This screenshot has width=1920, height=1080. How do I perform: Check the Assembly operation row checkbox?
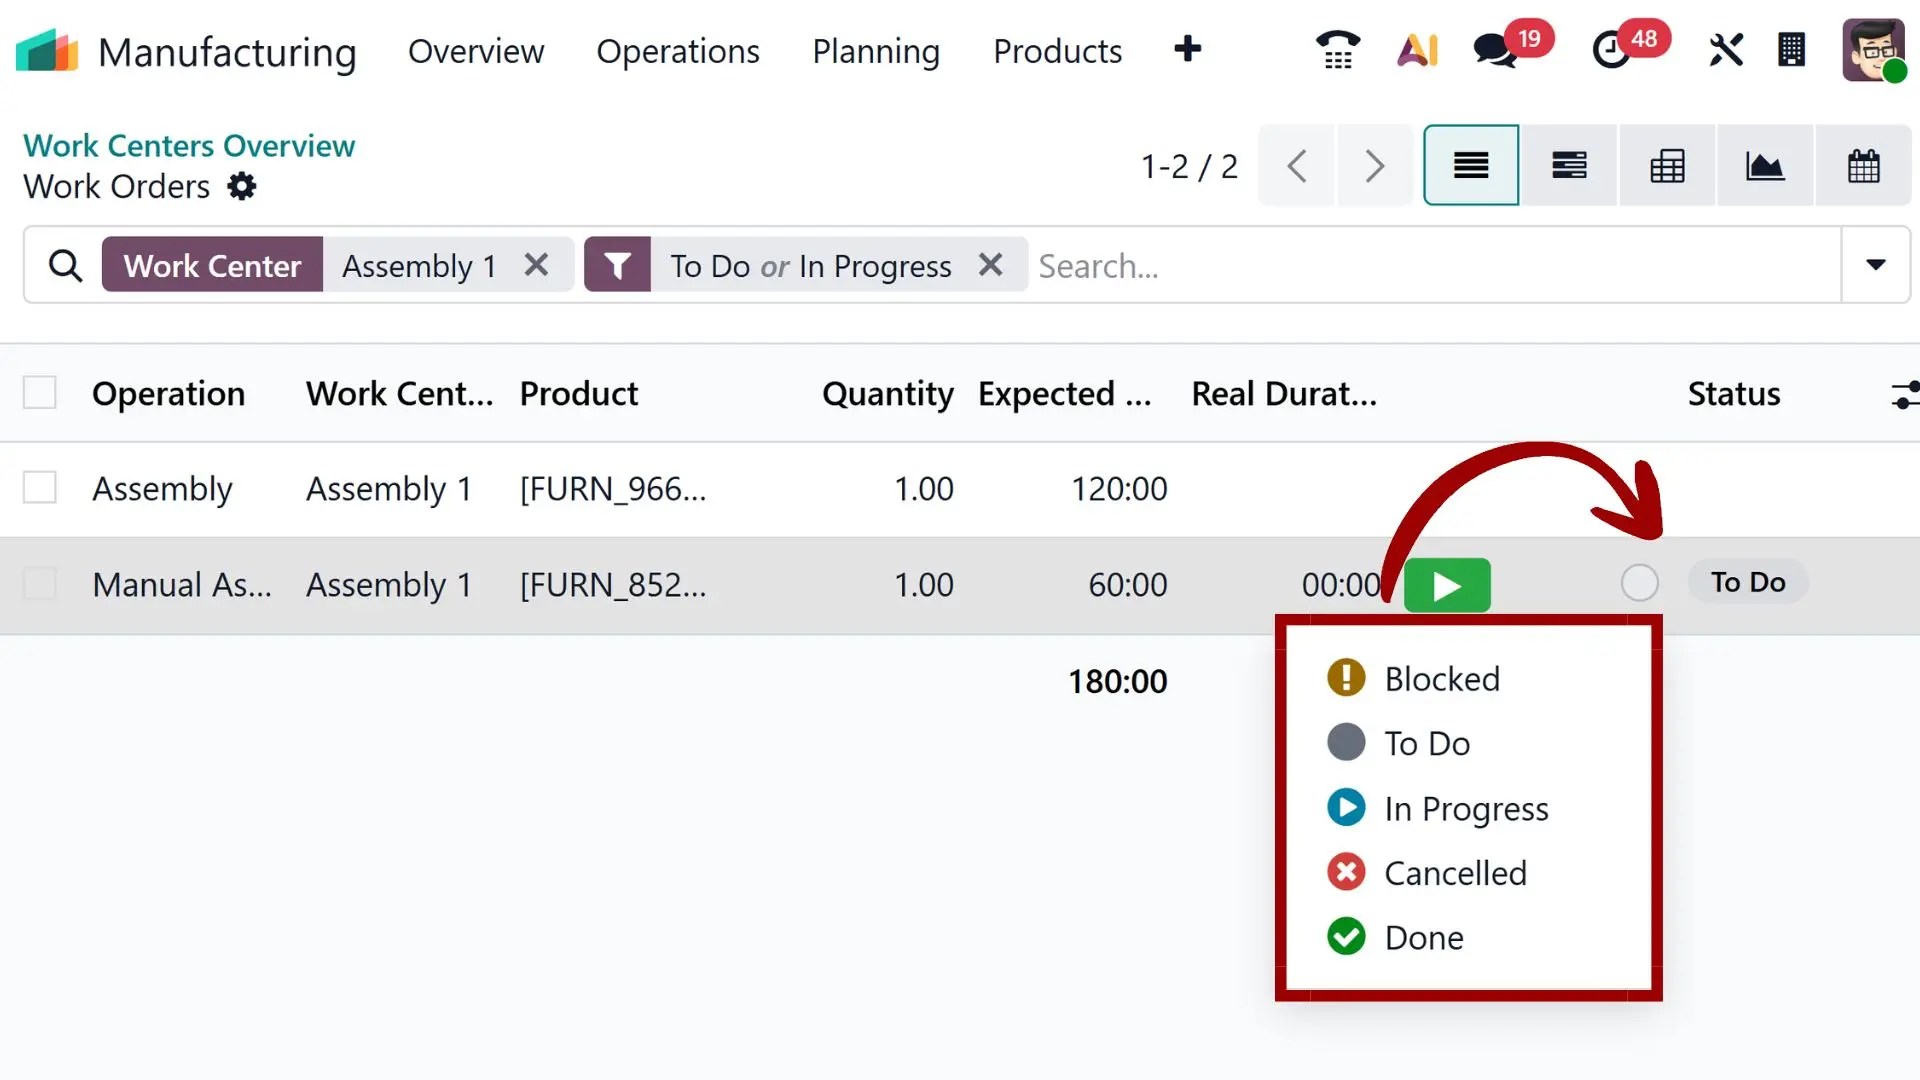(x=40, y=488)
